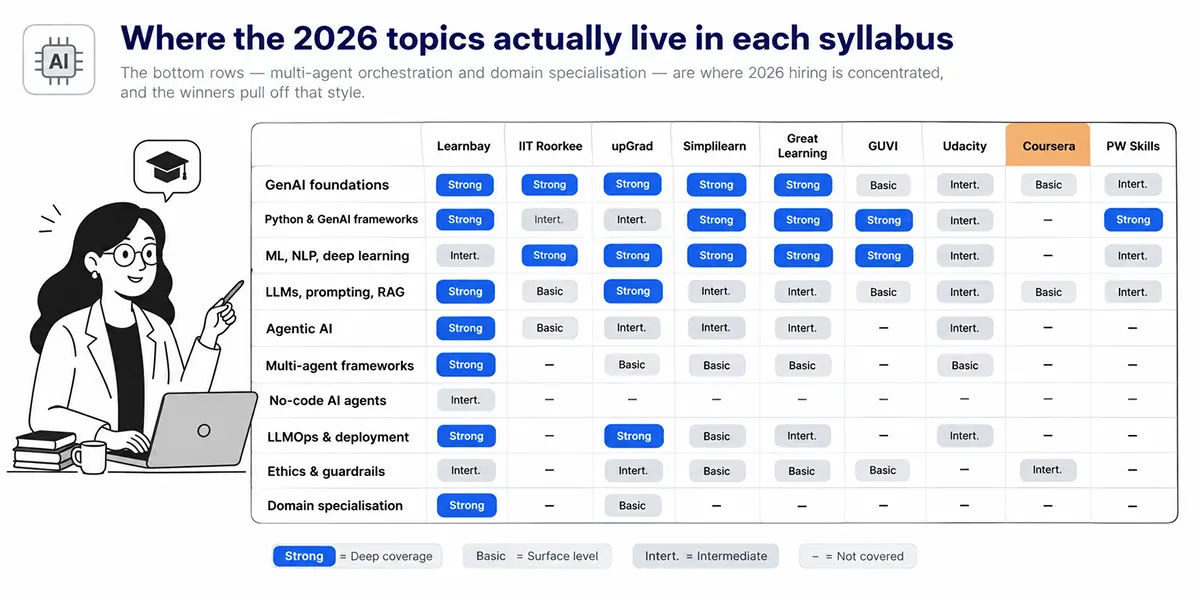Click the stack of books illustration
This screenshot has width=1200, height=600.
[43, 450]
